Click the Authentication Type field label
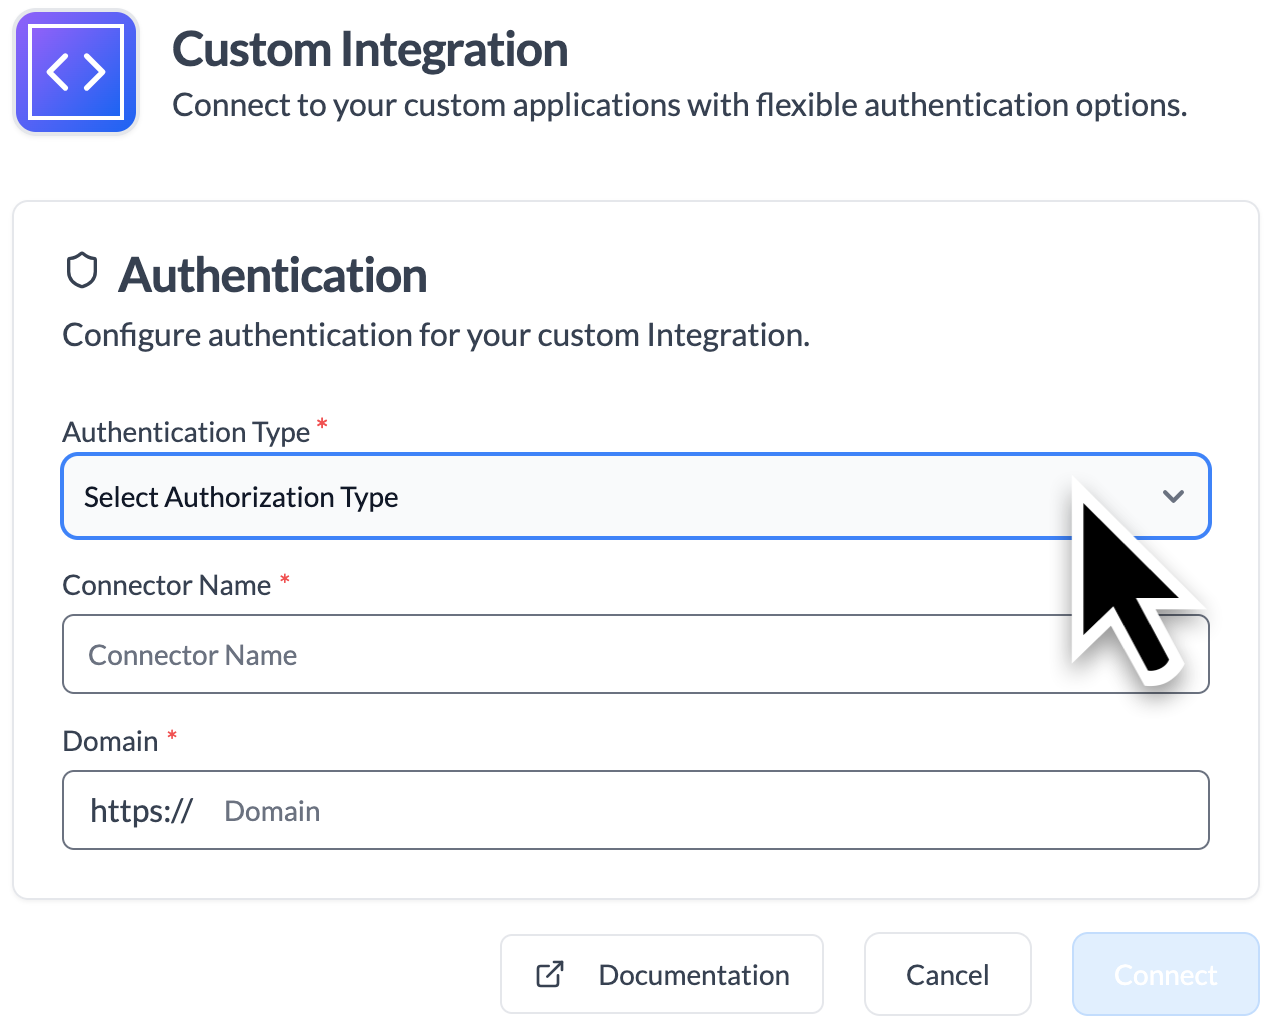1268x1026 pixels. (x=186, y=432)
